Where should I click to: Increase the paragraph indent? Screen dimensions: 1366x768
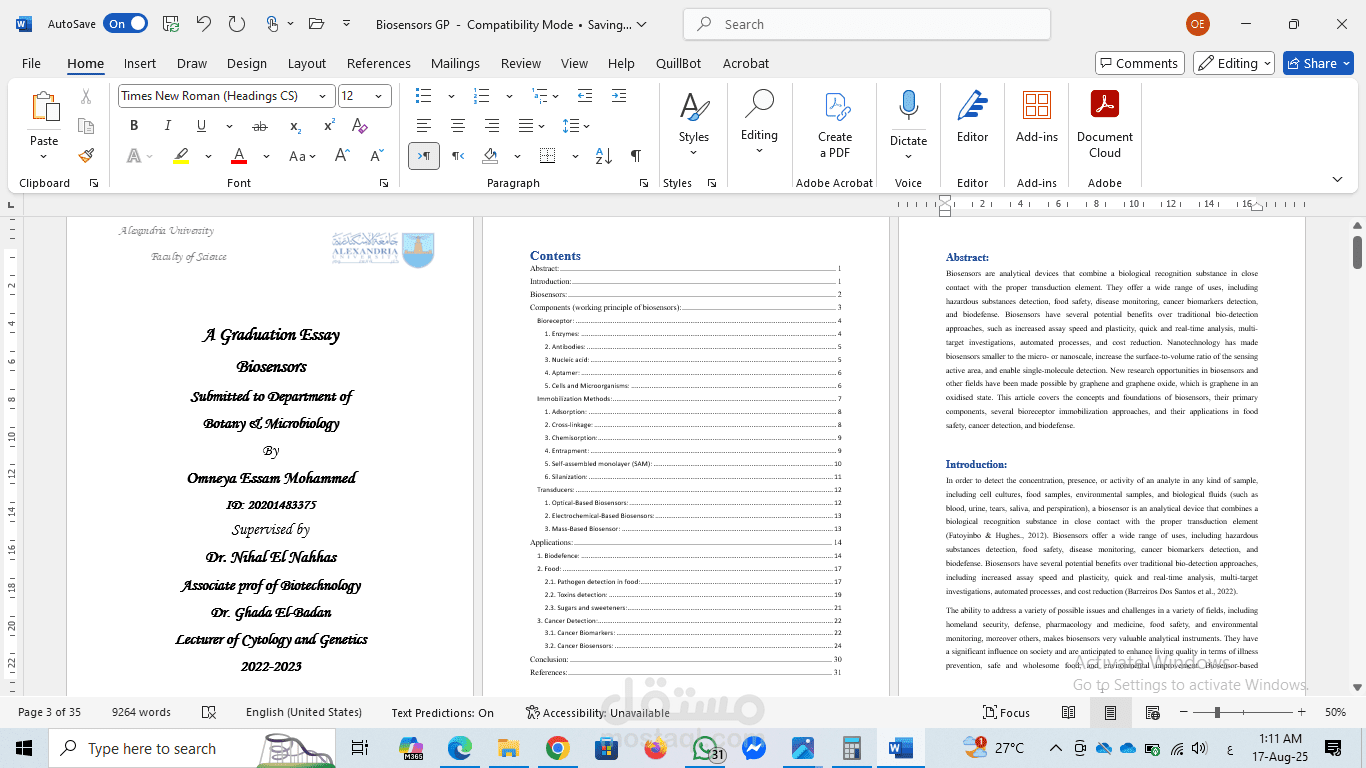(619, 96)
